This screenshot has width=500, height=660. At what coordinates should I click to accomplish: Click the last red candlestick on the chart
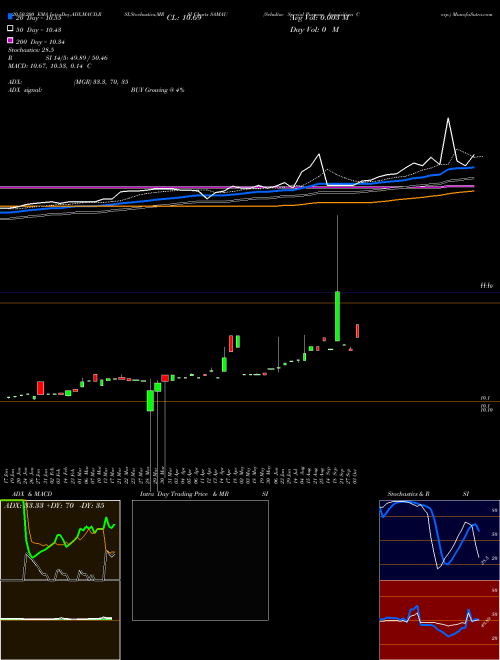[x=357, y=331]
